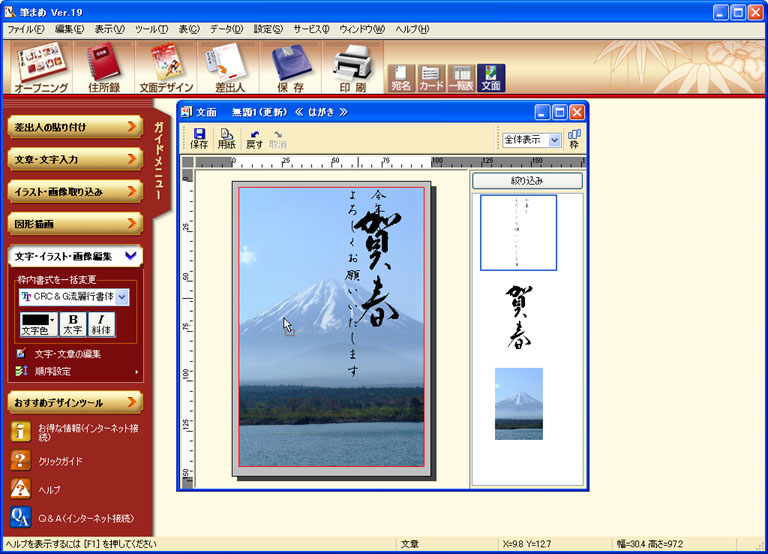Image resolution: width=768 pixels, height=554 pixels.
Task: Click the 絞り込み button
Action: click(527, 181)
